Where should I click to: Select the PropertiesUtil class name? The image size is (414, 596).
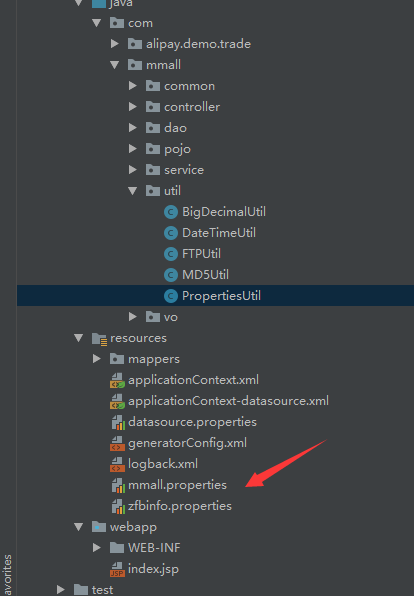pyautogui.click(x=221, y=296)
